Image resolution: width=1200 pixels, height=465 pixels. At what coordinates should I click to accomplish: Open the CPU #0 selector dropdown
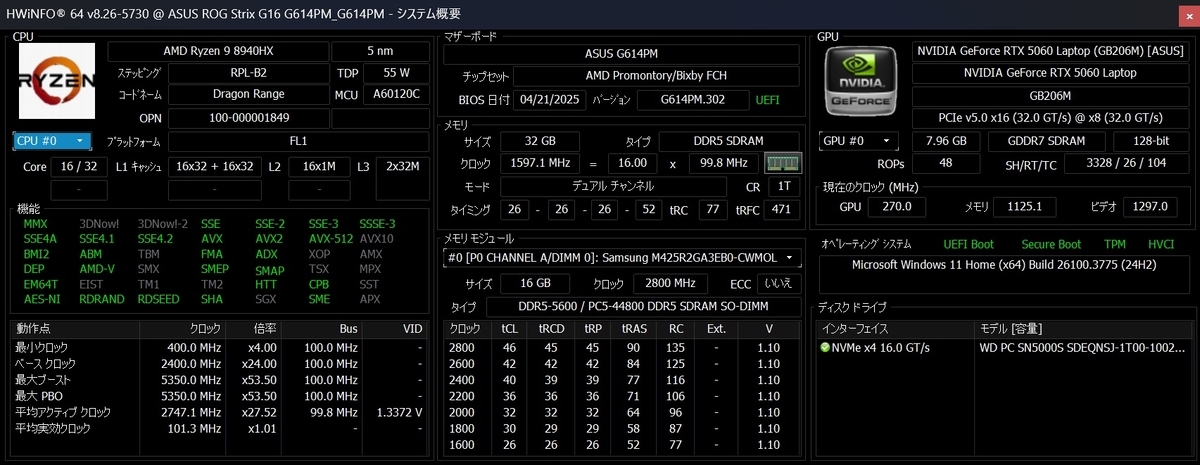pyautogui.click(x=54, y=141)
